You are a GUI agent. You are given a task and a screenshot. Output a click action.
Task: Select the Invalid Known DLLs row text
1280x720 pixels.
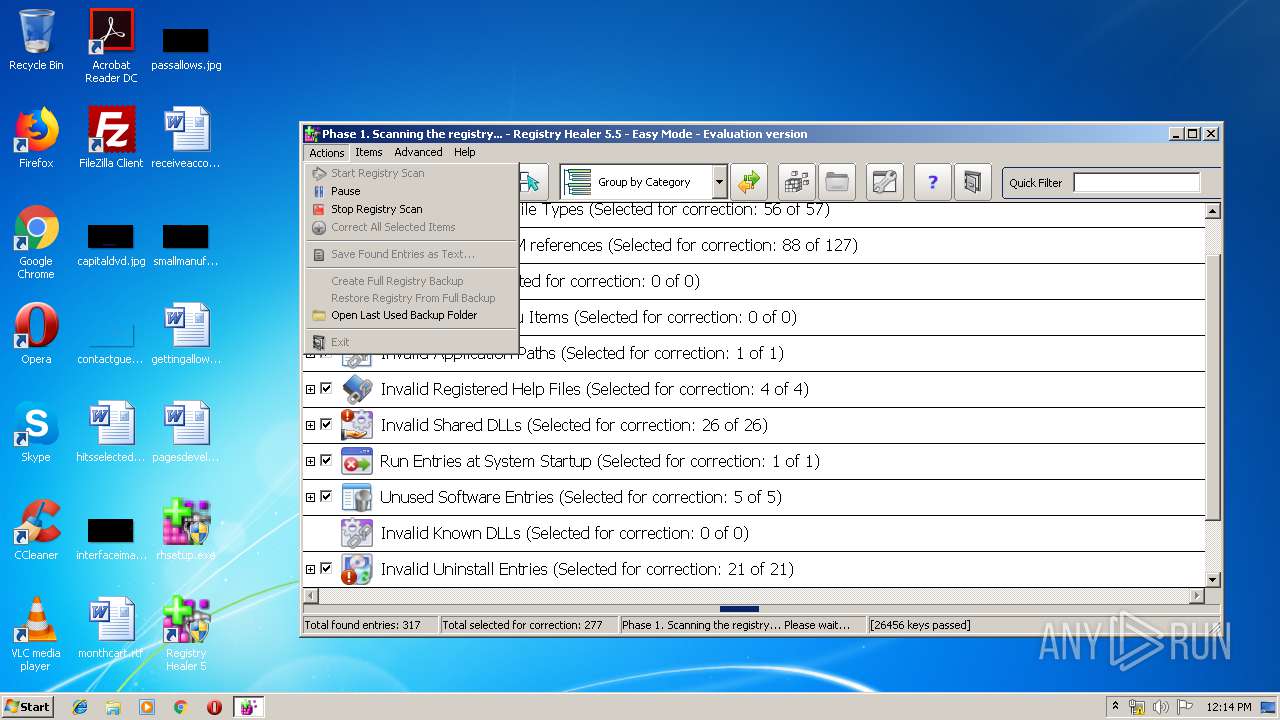(564, 533)
